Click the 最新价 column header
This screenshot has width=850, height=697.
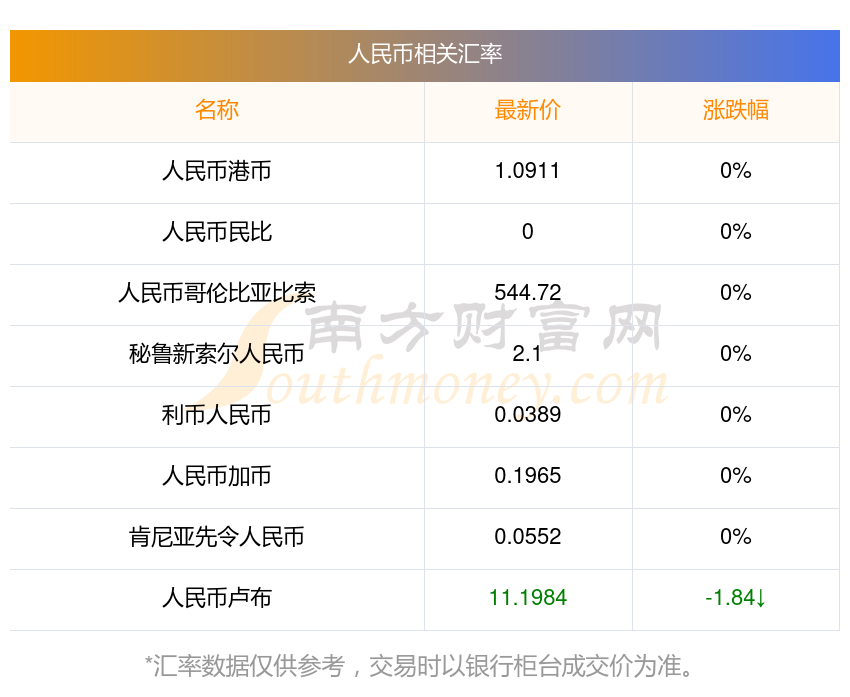[x=527, y=110]
